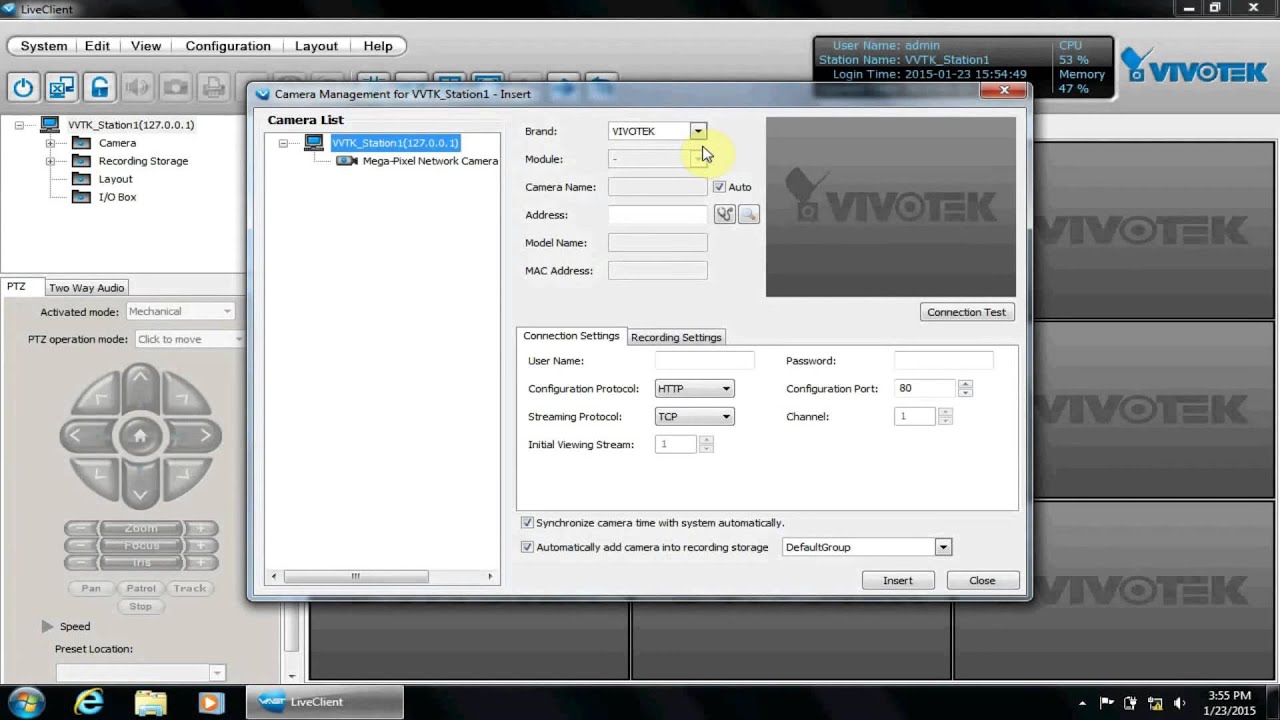Switch to the Recording Settings tab
1280x720 pixels.
tap(676, 337)
